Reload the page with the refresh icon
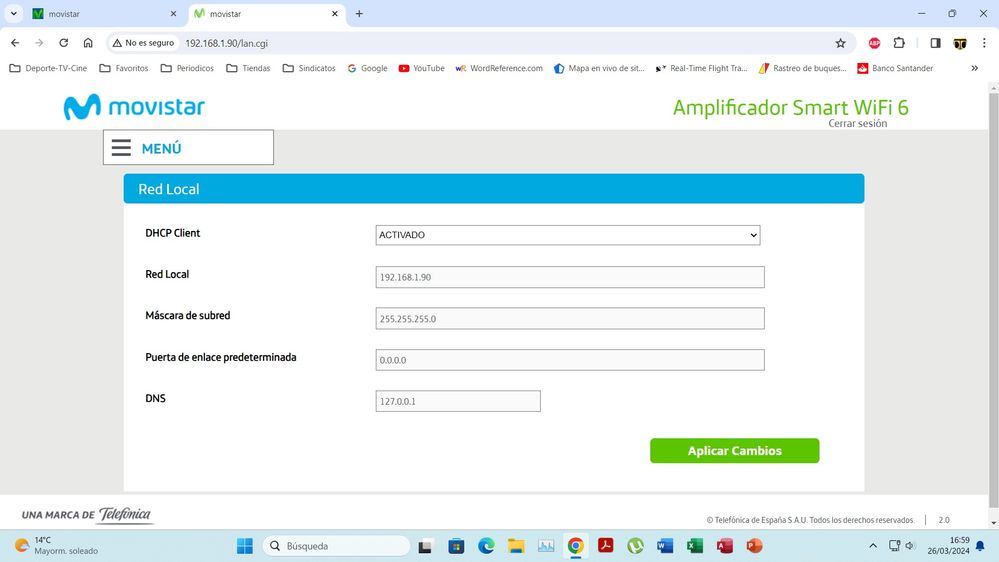Screen dimensions: 999x562 pyautogui.click(x=64, y=43)
